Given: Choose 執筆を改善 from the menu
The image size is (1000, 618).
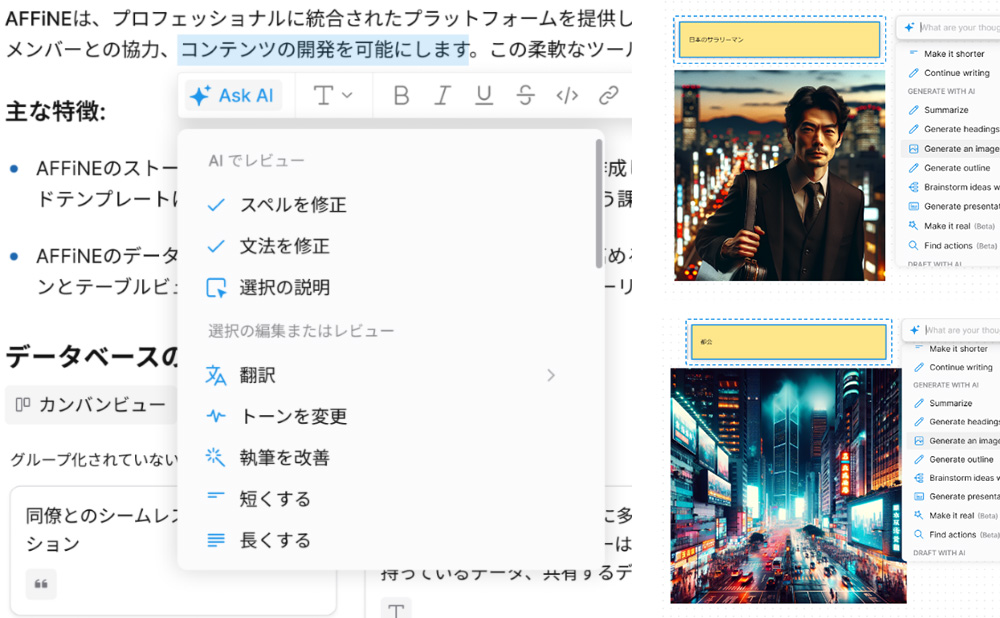Looking at the screenshot, I should 284,458.
